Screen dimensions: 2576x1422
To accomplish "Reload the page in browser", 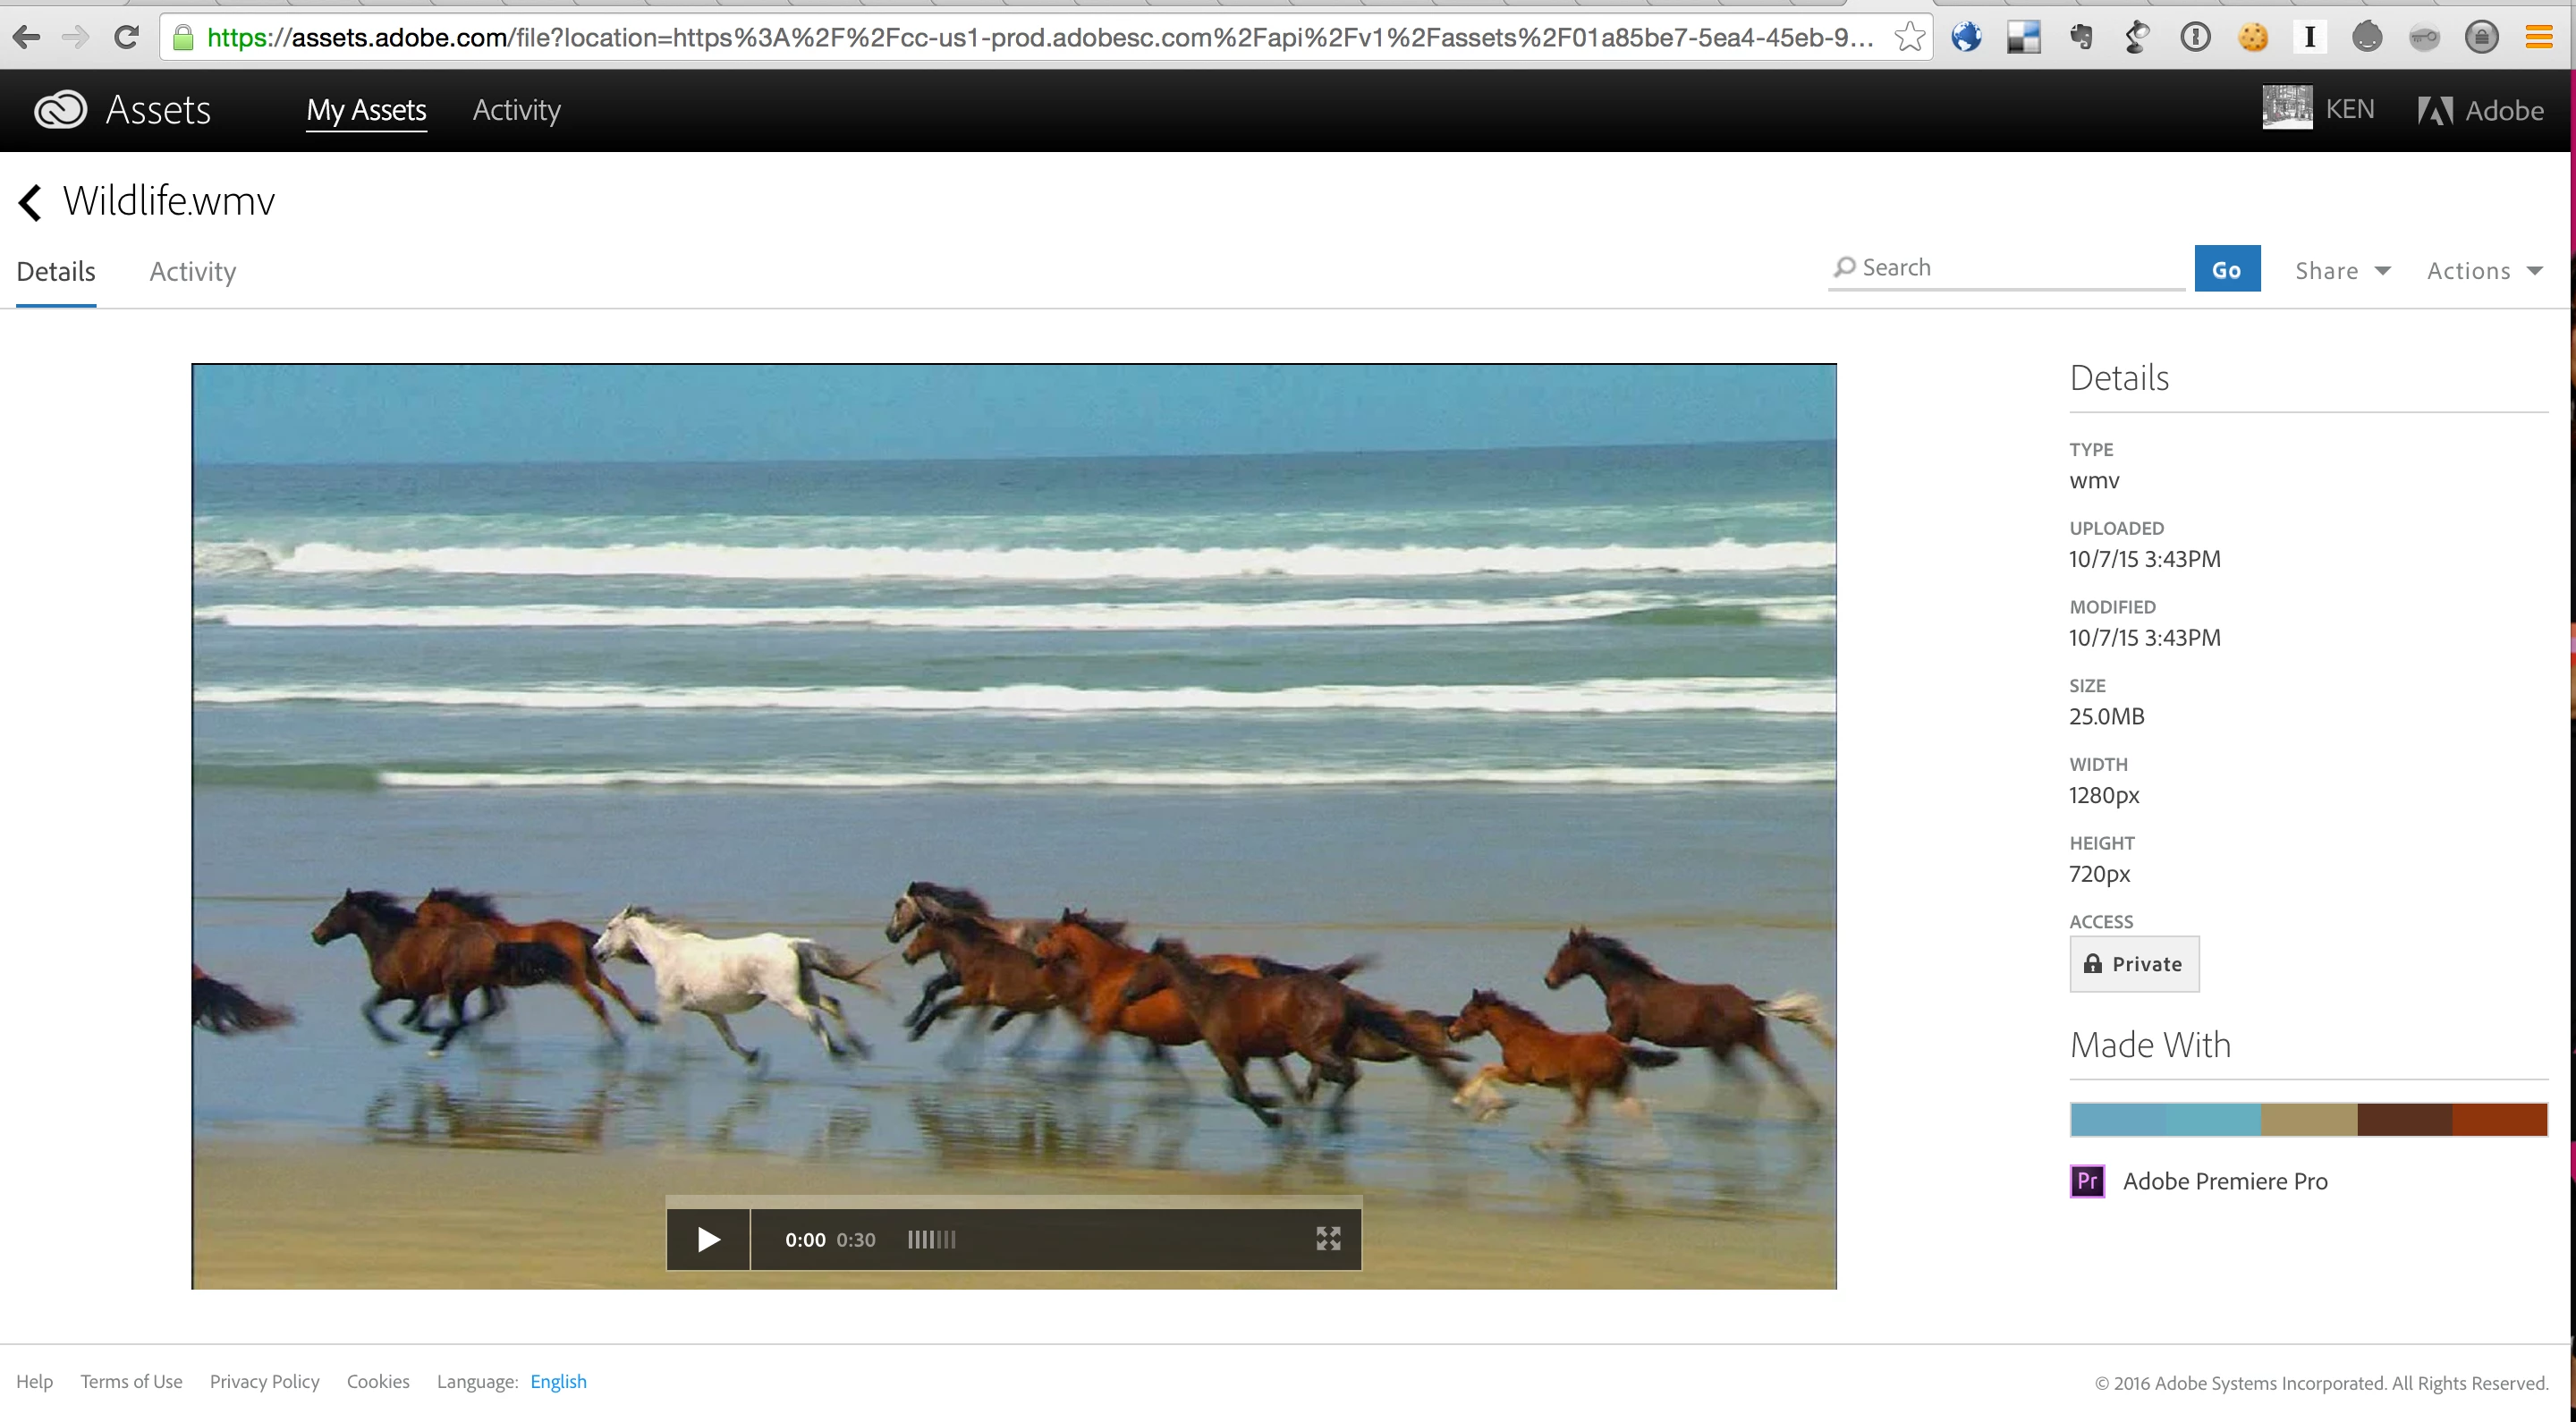I will (126, 37).
